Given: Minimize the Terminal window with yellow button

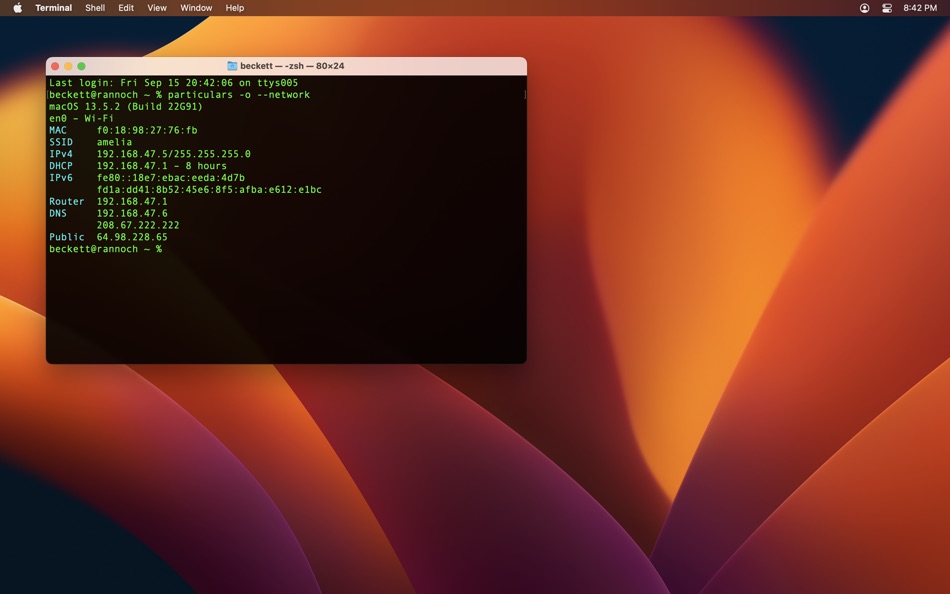Looking at the screenshot, I should (x=68, y=66).
